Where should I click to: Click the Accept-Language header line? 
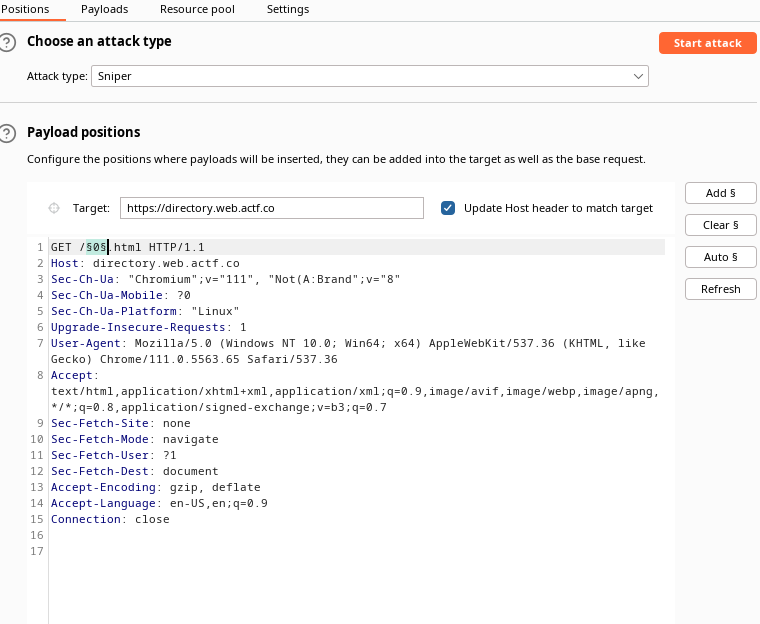point(159,503)
